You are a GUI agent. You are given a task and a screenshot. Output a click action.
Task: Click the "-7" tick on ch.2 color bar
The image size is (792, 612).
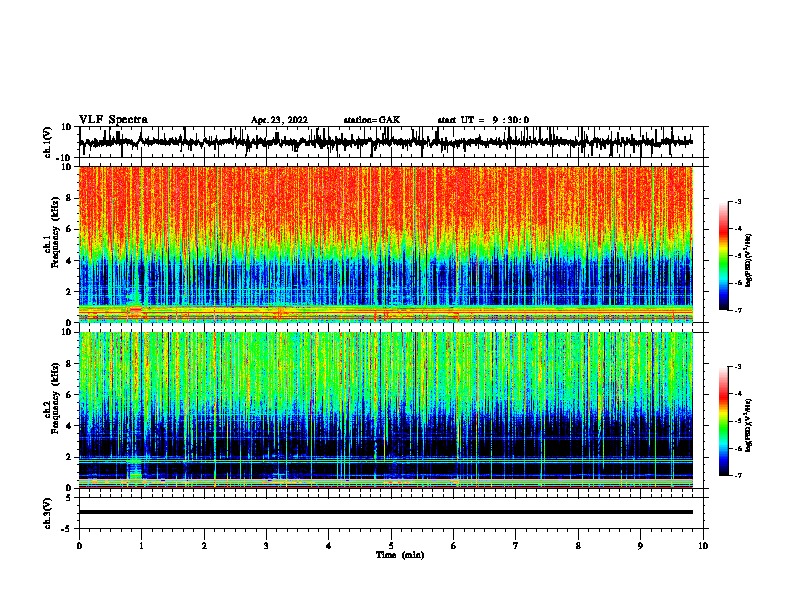737,475
